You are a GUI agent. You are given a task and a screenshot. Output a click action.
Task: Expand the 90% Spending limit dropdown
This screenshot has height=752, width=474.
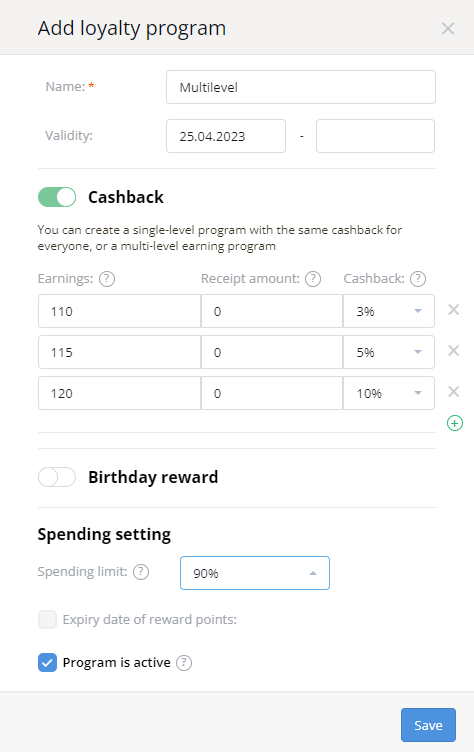pos(255,573)
